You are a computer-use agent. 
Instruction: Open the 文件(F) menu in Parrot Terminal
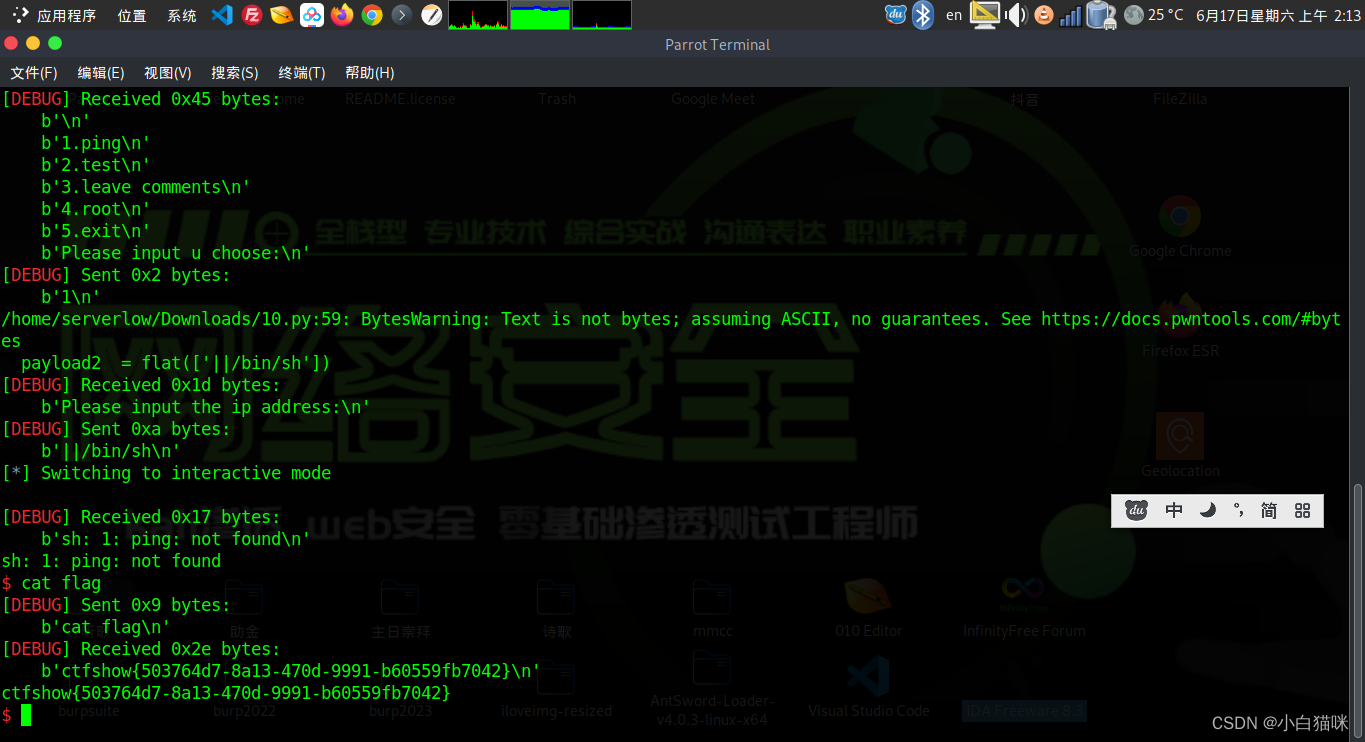click(x=34, y=73)
